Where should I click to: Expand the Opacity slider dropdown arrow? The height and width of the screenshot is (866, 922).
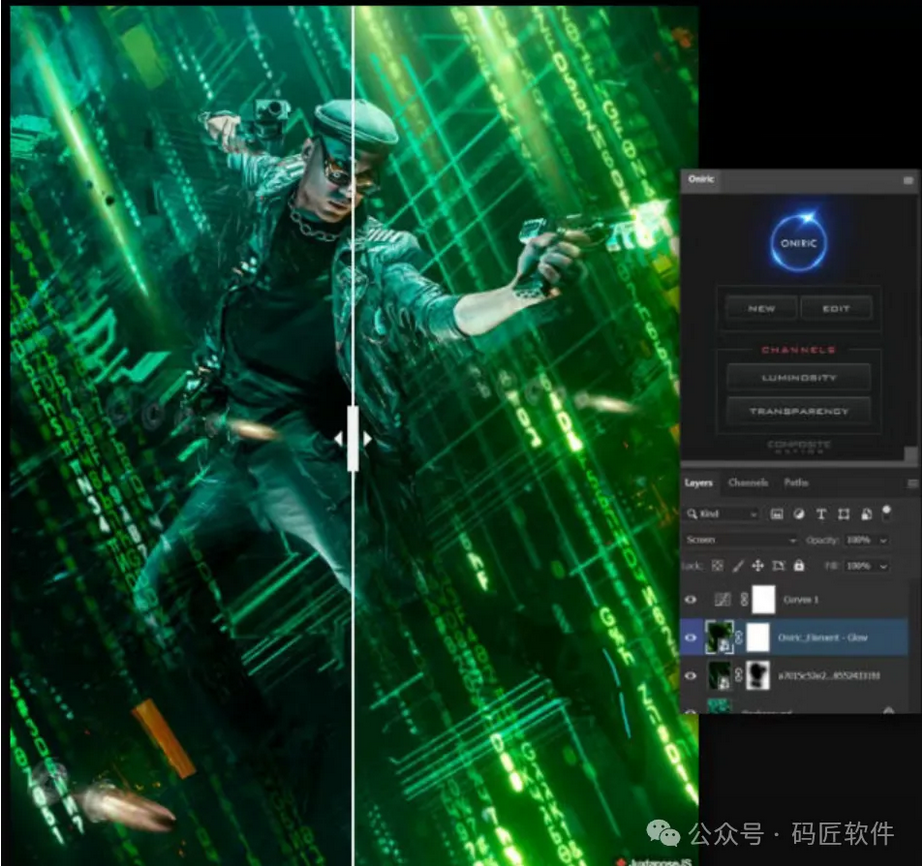click(884, 540)
